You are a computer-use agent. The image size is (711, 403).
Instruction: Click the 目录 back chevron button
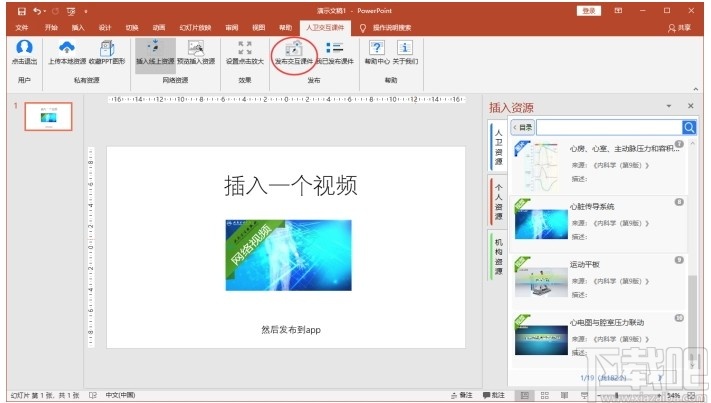pos(522,127)
